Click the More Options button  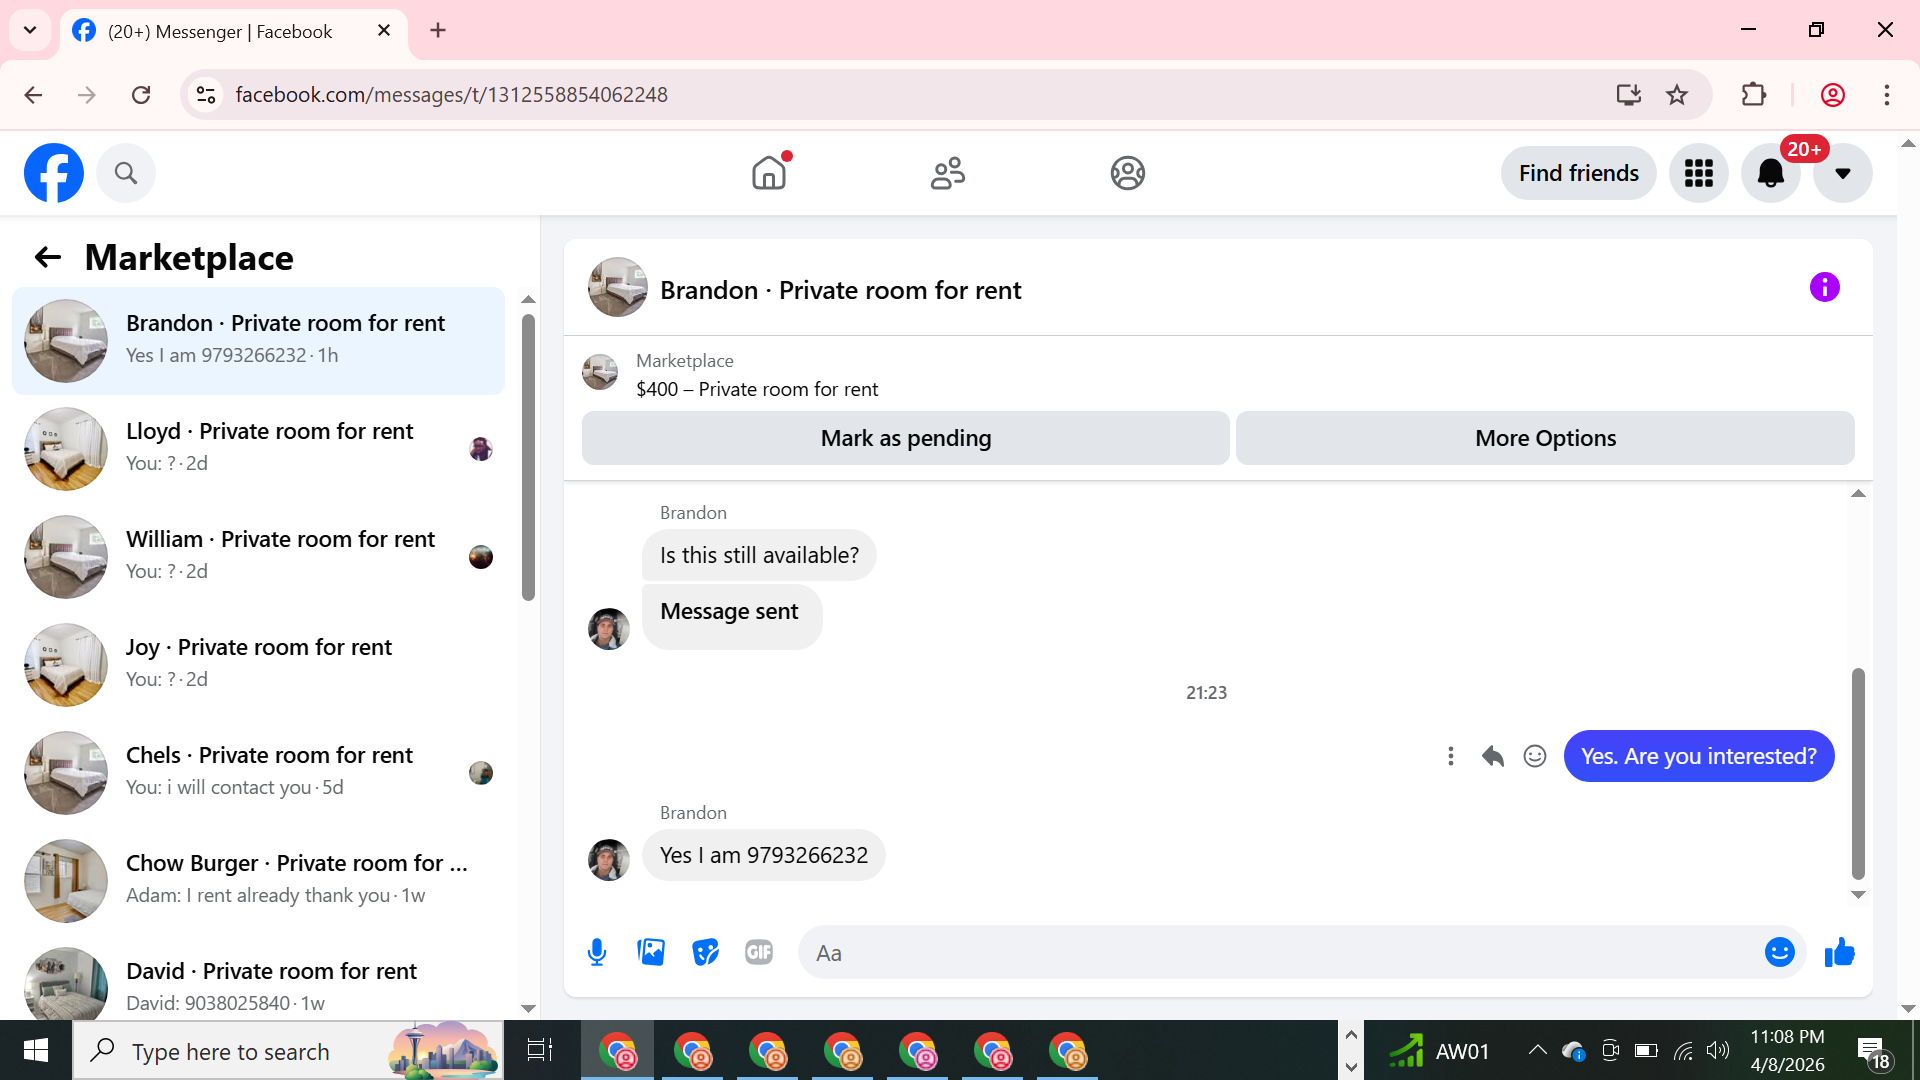1545,438
